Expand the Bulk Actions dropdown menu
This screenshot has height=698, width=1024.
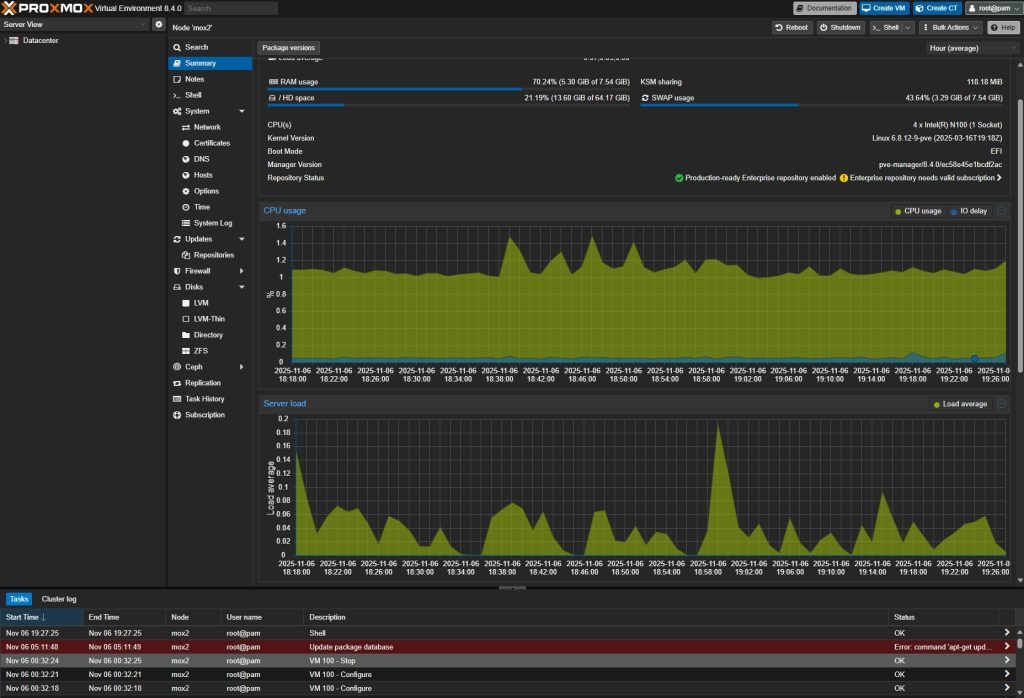click(950, 27)
